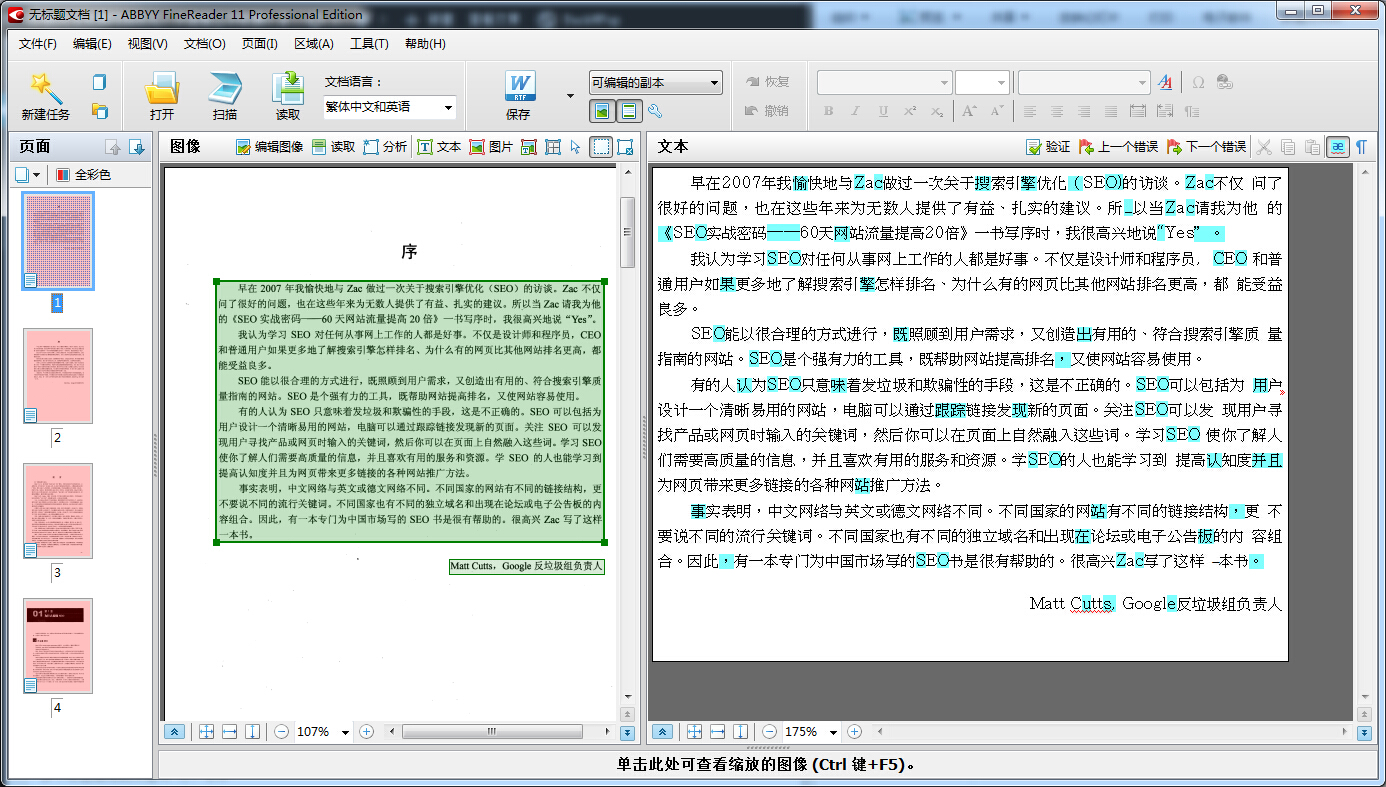Screen dimensions: 1386x787
Task: Click the main toolbar Read (读取) icon
Action: [x=288, y=88]
